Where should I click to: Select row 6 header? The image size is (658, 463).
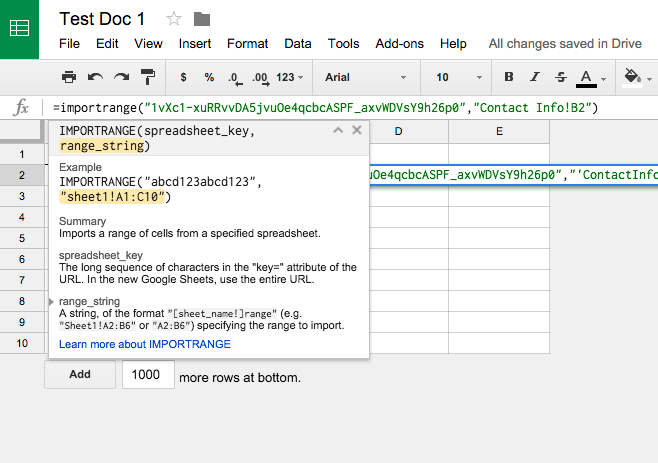[x=22, y=259]
